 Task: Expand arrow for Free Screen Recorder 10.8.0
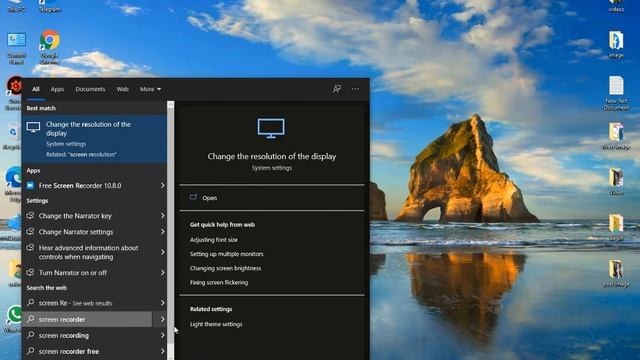tap(162, 186)
